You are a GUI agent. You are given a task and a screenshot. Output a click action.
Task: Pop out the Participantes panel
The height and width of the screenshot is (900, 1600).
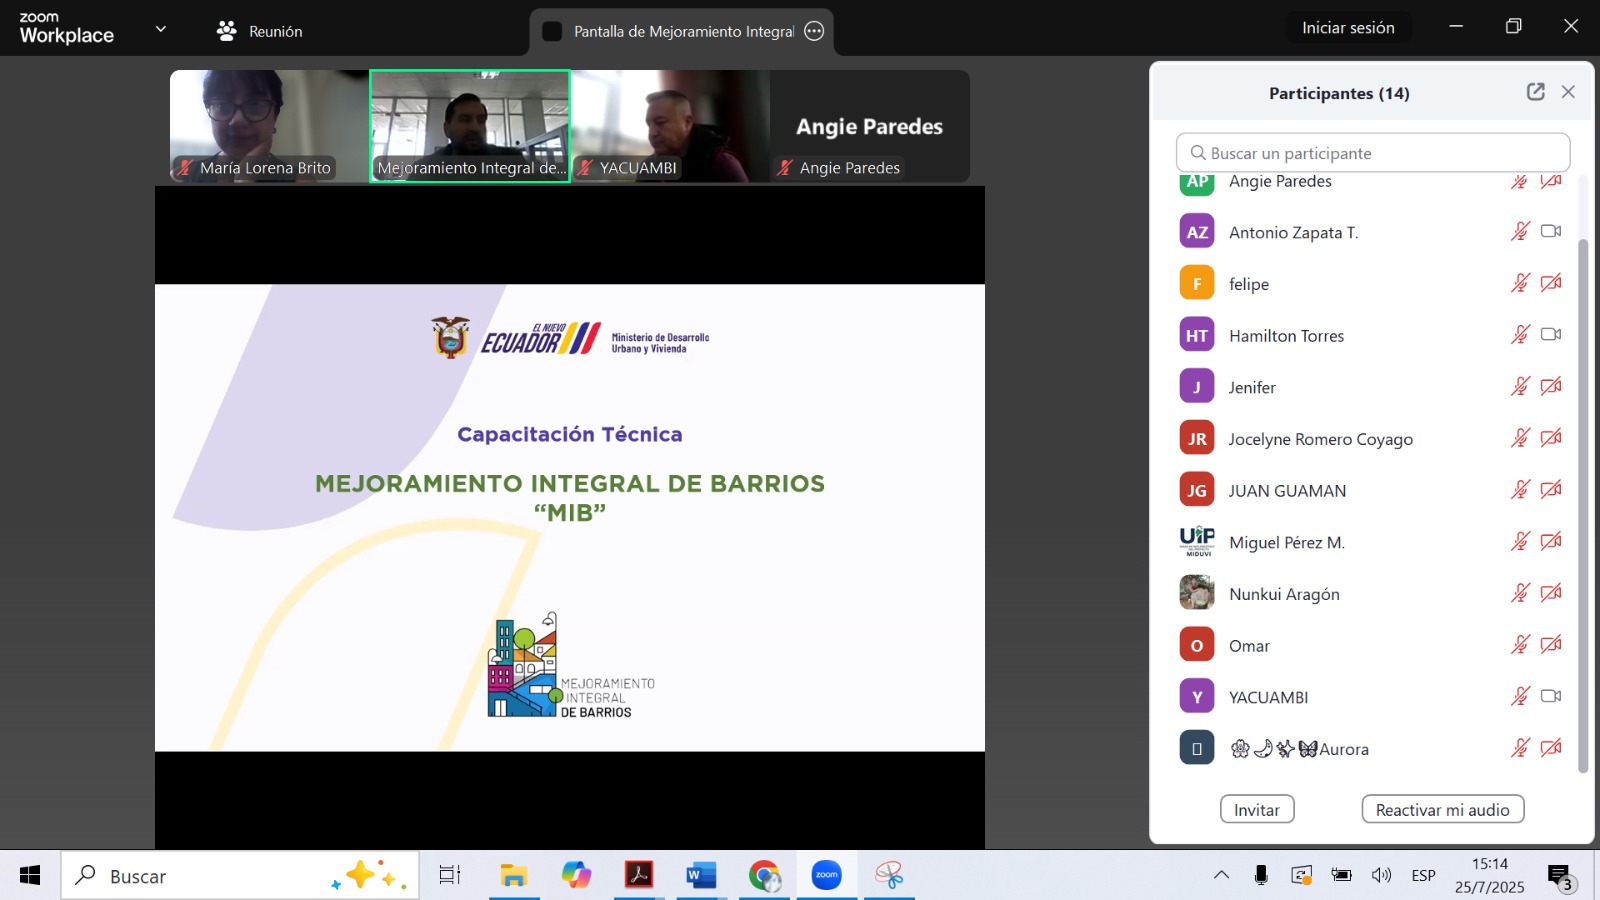[x=1536, y=91]
